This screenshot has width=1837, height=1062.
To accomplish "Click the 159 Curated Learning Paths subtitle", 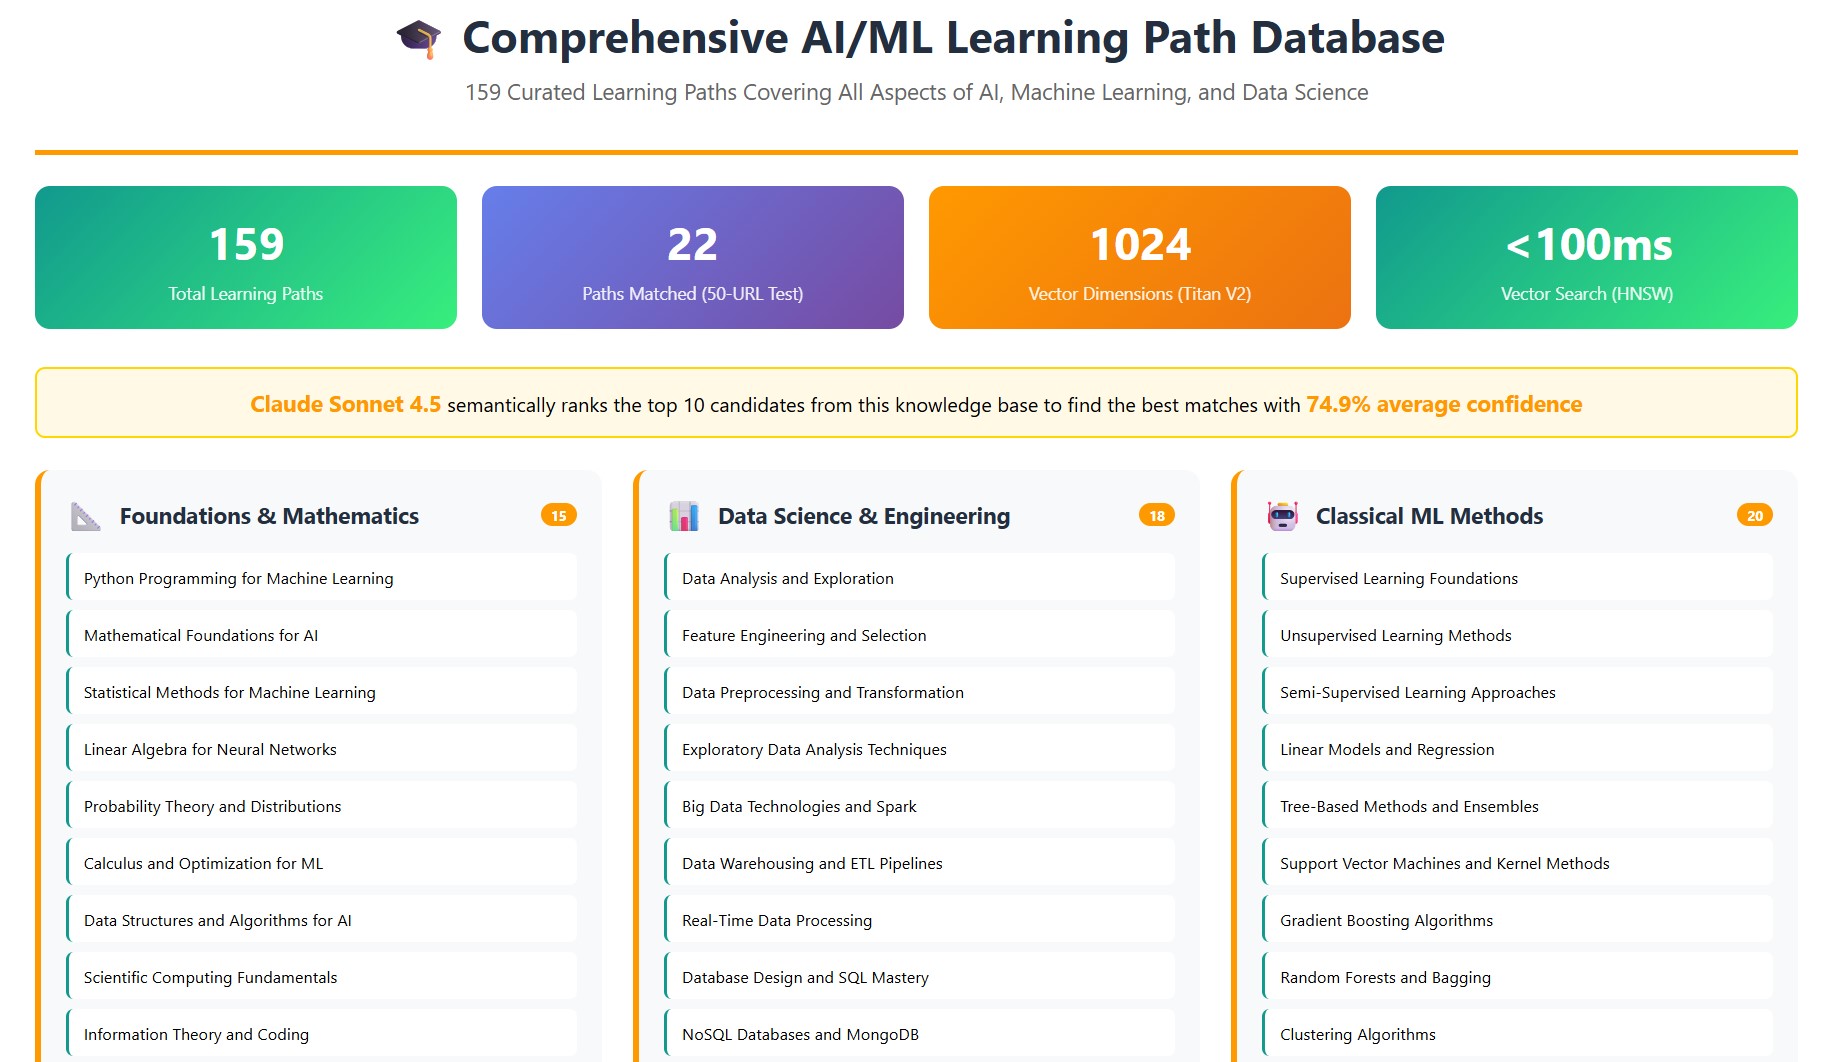I will pos(917,92).
